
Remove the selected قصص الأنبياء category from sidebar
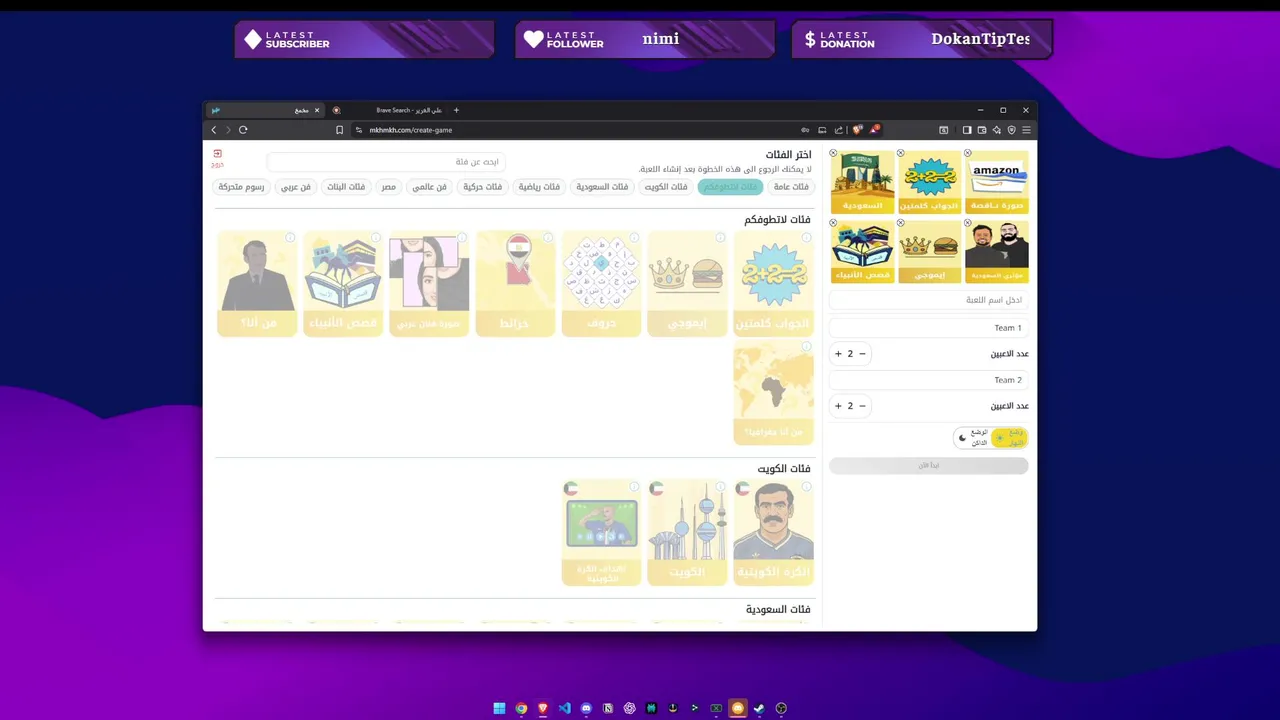(833, 223)
